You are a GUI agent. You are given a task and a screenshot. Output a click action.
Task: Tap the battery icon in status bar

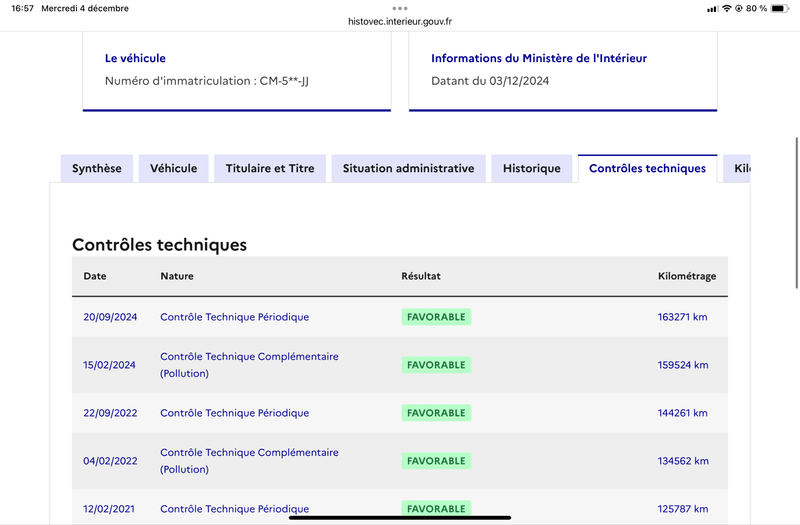click(x=780, y=8)
